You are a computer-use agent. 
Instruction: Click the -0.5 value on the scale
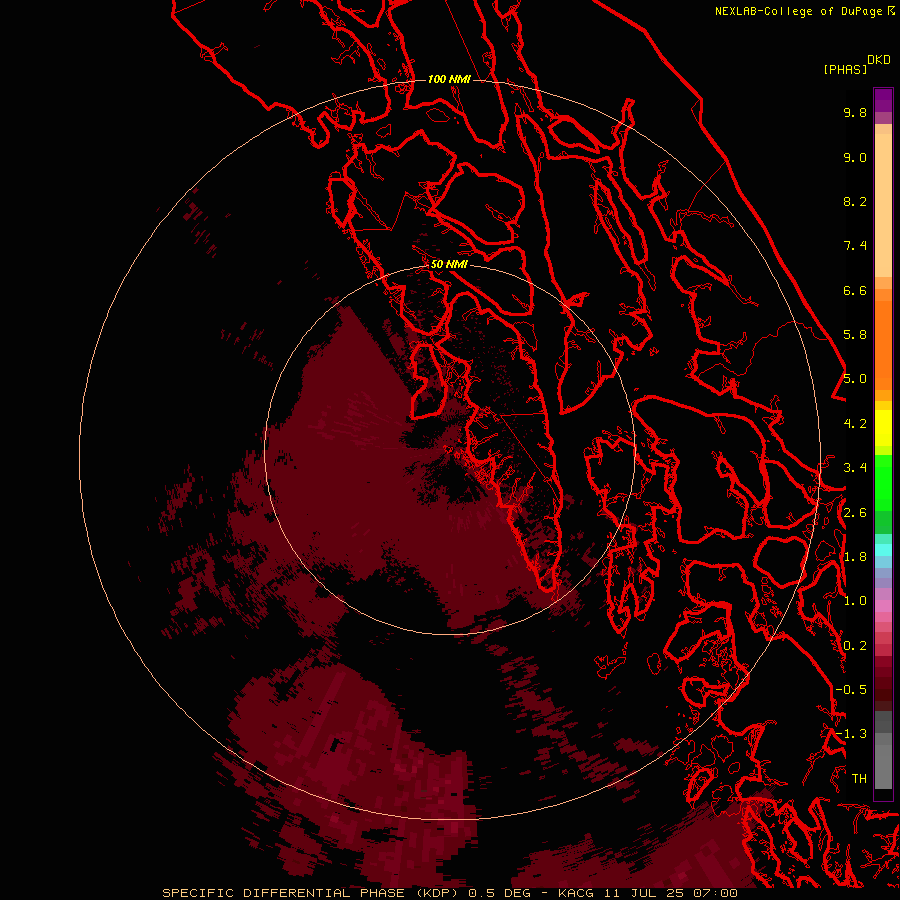pyautogui.click(x=851, y=690)
